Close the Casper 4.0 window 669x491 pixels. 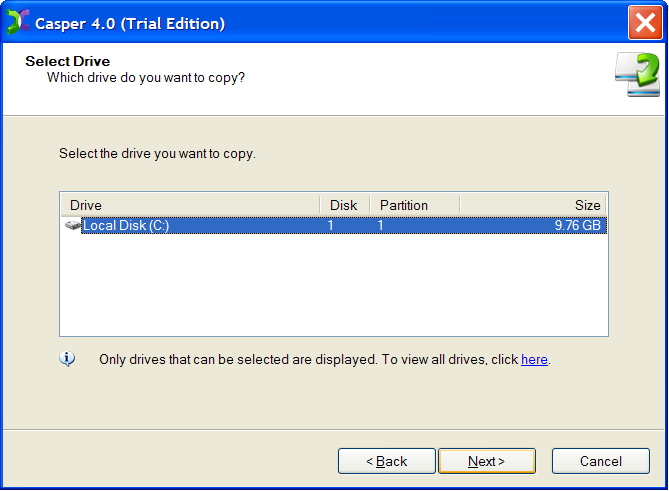(645, 23)
